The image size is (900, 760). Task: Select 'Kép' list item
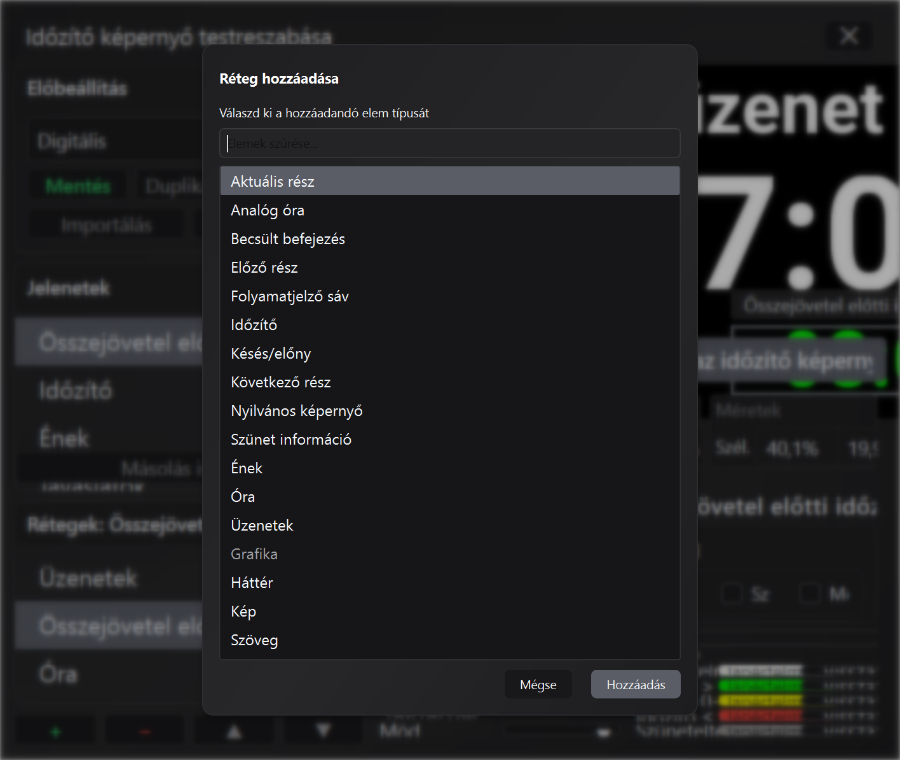pyautogui.click(x=450, y=612)
